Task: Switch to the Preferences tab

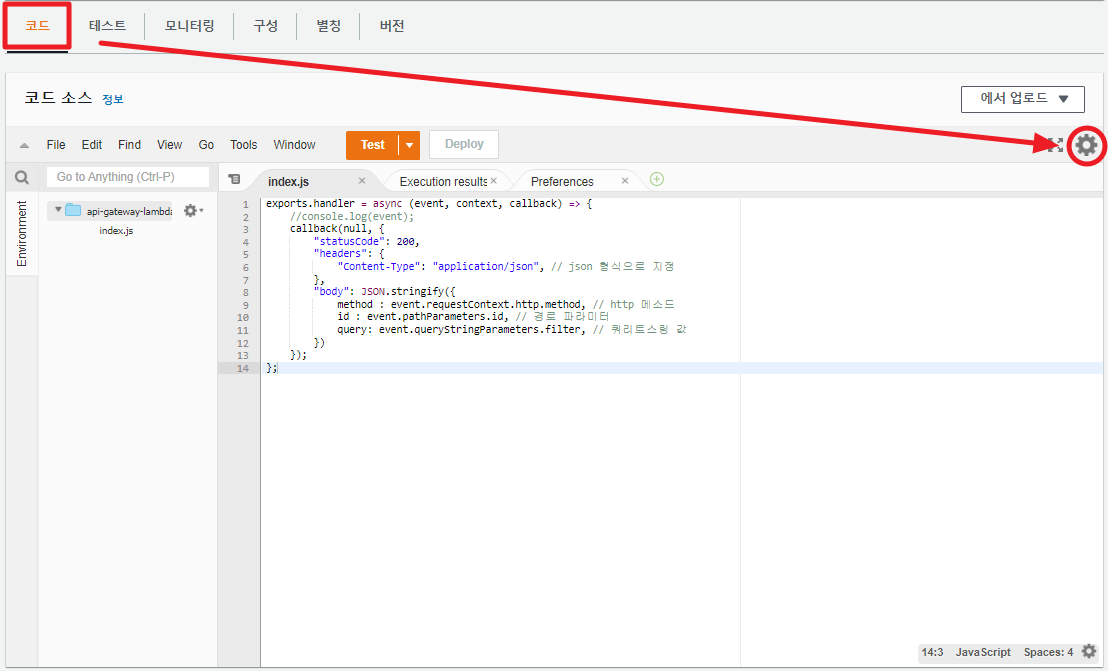Action: (562, 180)
